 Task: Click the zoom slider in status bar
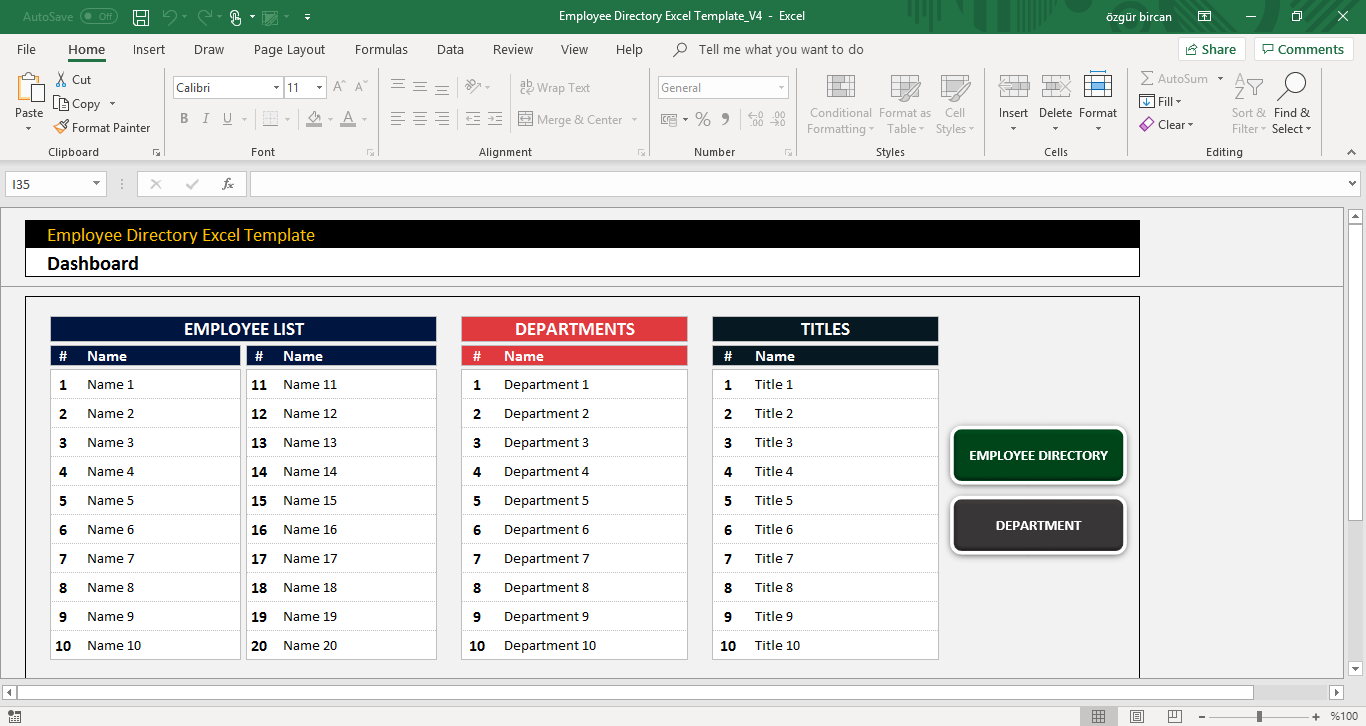pyautogui.click(x=1259, y=716)
